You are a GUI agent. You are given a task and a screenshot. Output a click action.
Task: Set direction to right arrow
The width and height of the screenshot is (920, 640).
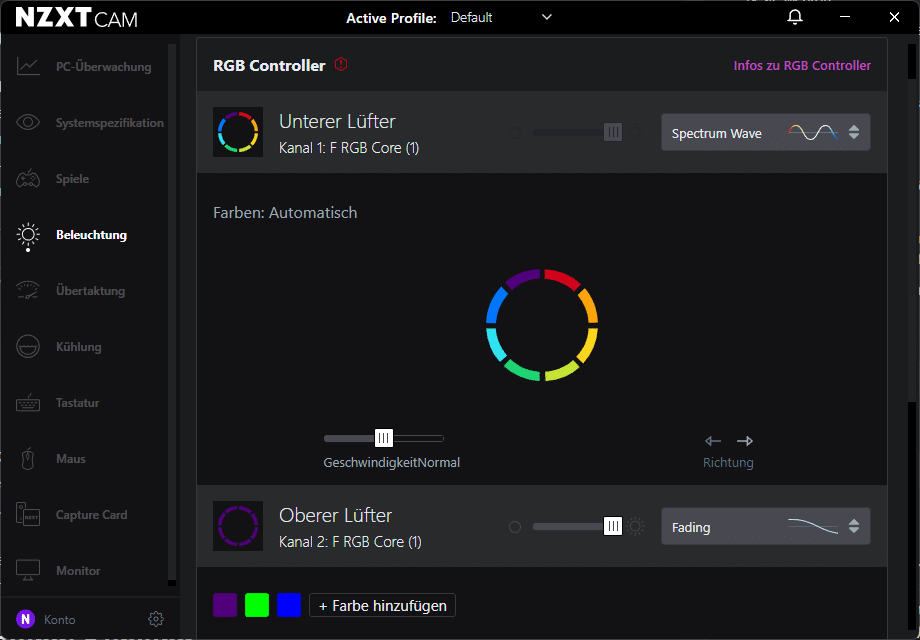click(x=744, y=441)
